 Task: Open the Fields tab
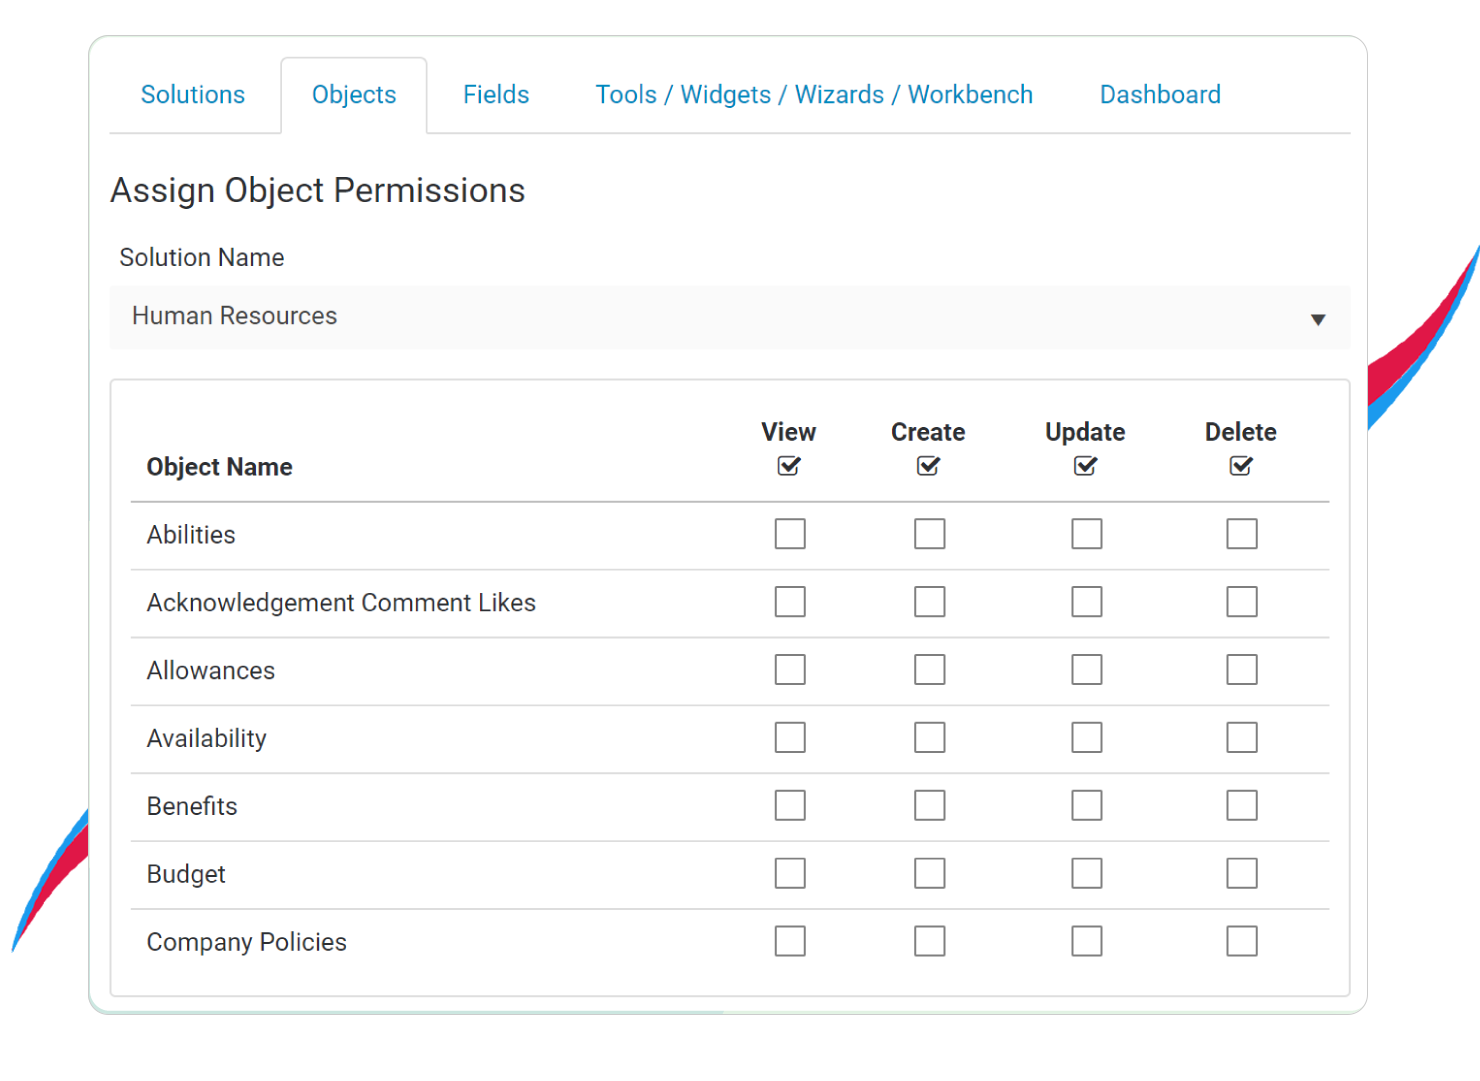click(495, 94)
